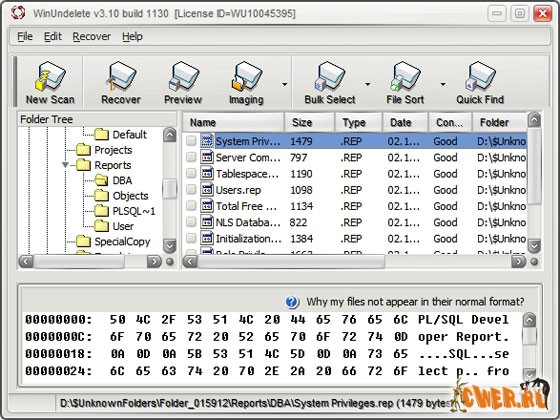Click the size value 1479
Image resolution: width=560 pixels, height=420 pixels.
(x=301, y=141)
